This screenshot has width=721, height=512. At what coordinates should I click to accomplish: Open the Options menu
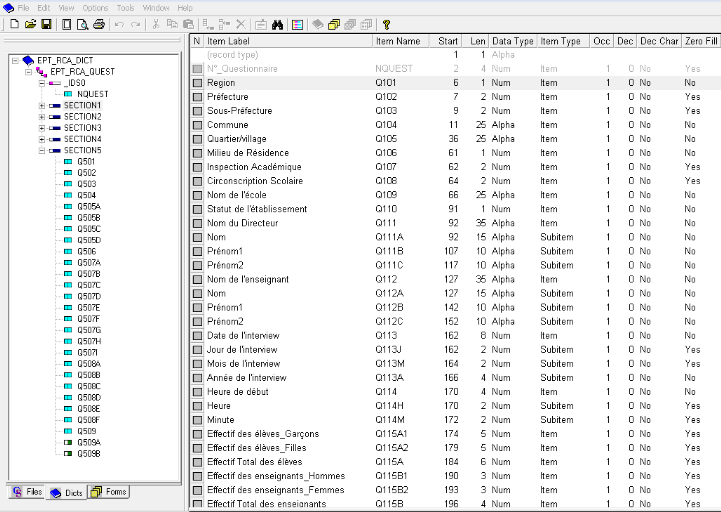95,7
